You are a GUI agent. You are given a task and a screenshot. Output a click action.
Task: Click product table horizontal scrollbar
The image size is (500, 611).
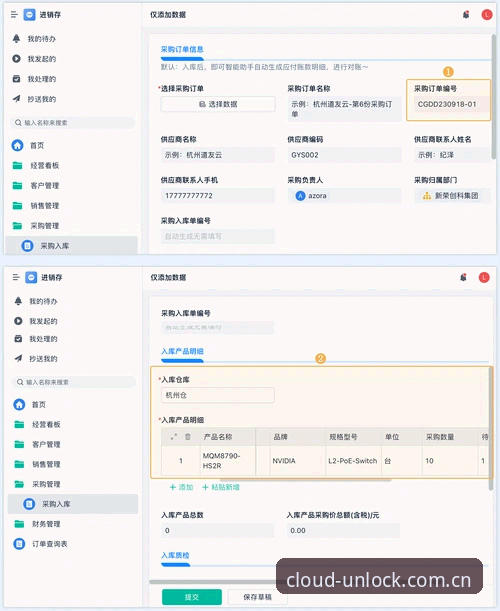coord(306,479)
